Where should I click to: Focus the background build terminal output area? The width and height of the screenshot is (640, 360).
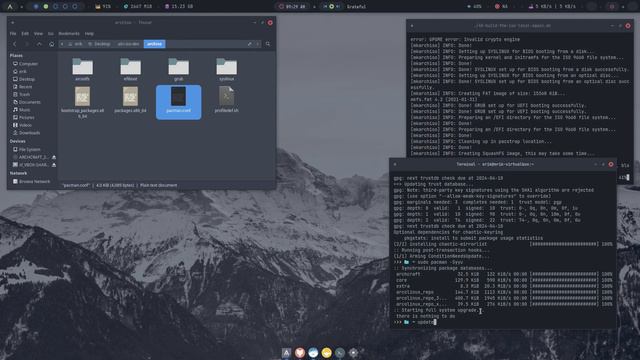pyautogui.click(x=520, y=96)
